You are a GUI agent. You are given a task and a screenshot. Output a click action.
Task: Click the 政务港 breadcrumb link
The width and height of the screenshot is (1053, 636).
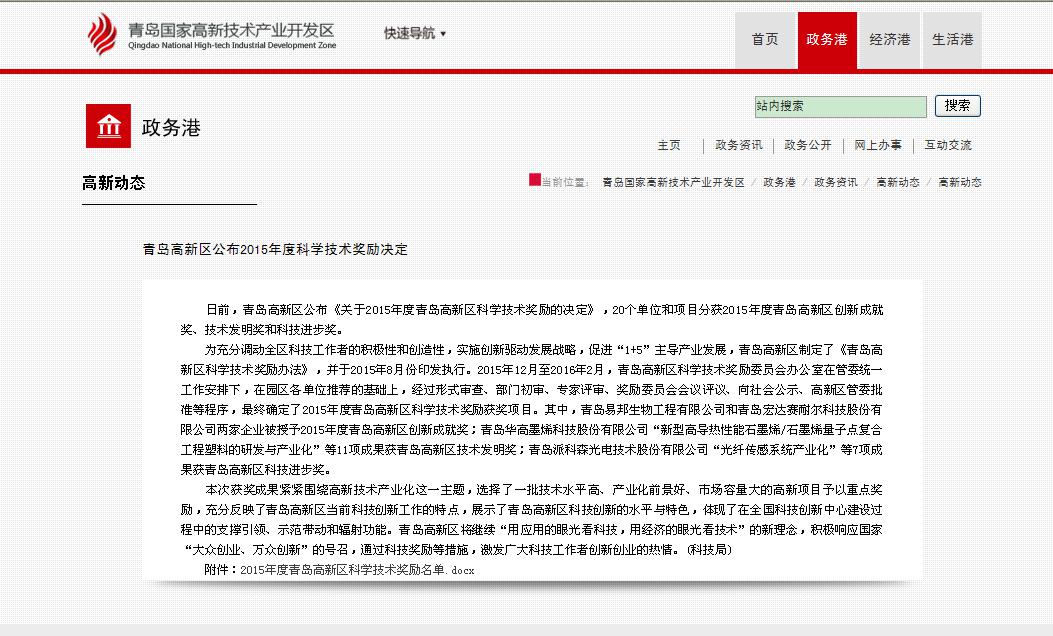point(780,182)
